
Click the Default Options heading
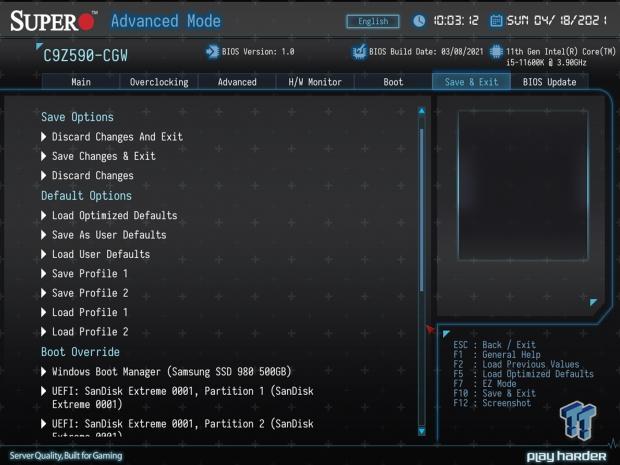(x=86, y=196)
